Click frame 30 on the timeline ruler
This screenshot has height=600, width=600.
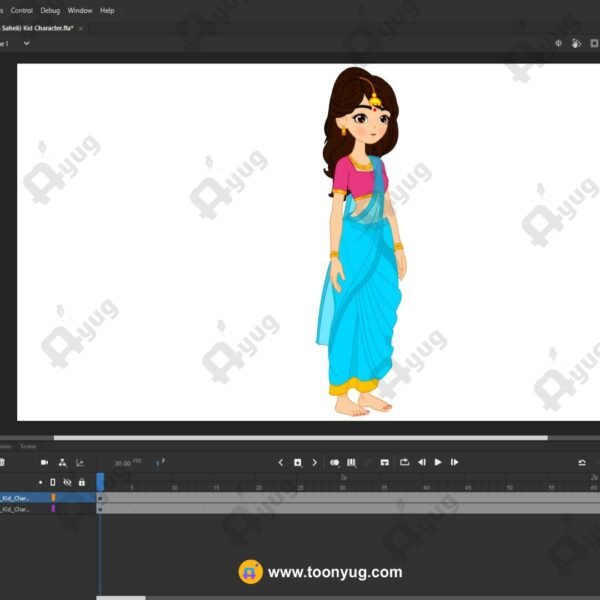[342, 488]
